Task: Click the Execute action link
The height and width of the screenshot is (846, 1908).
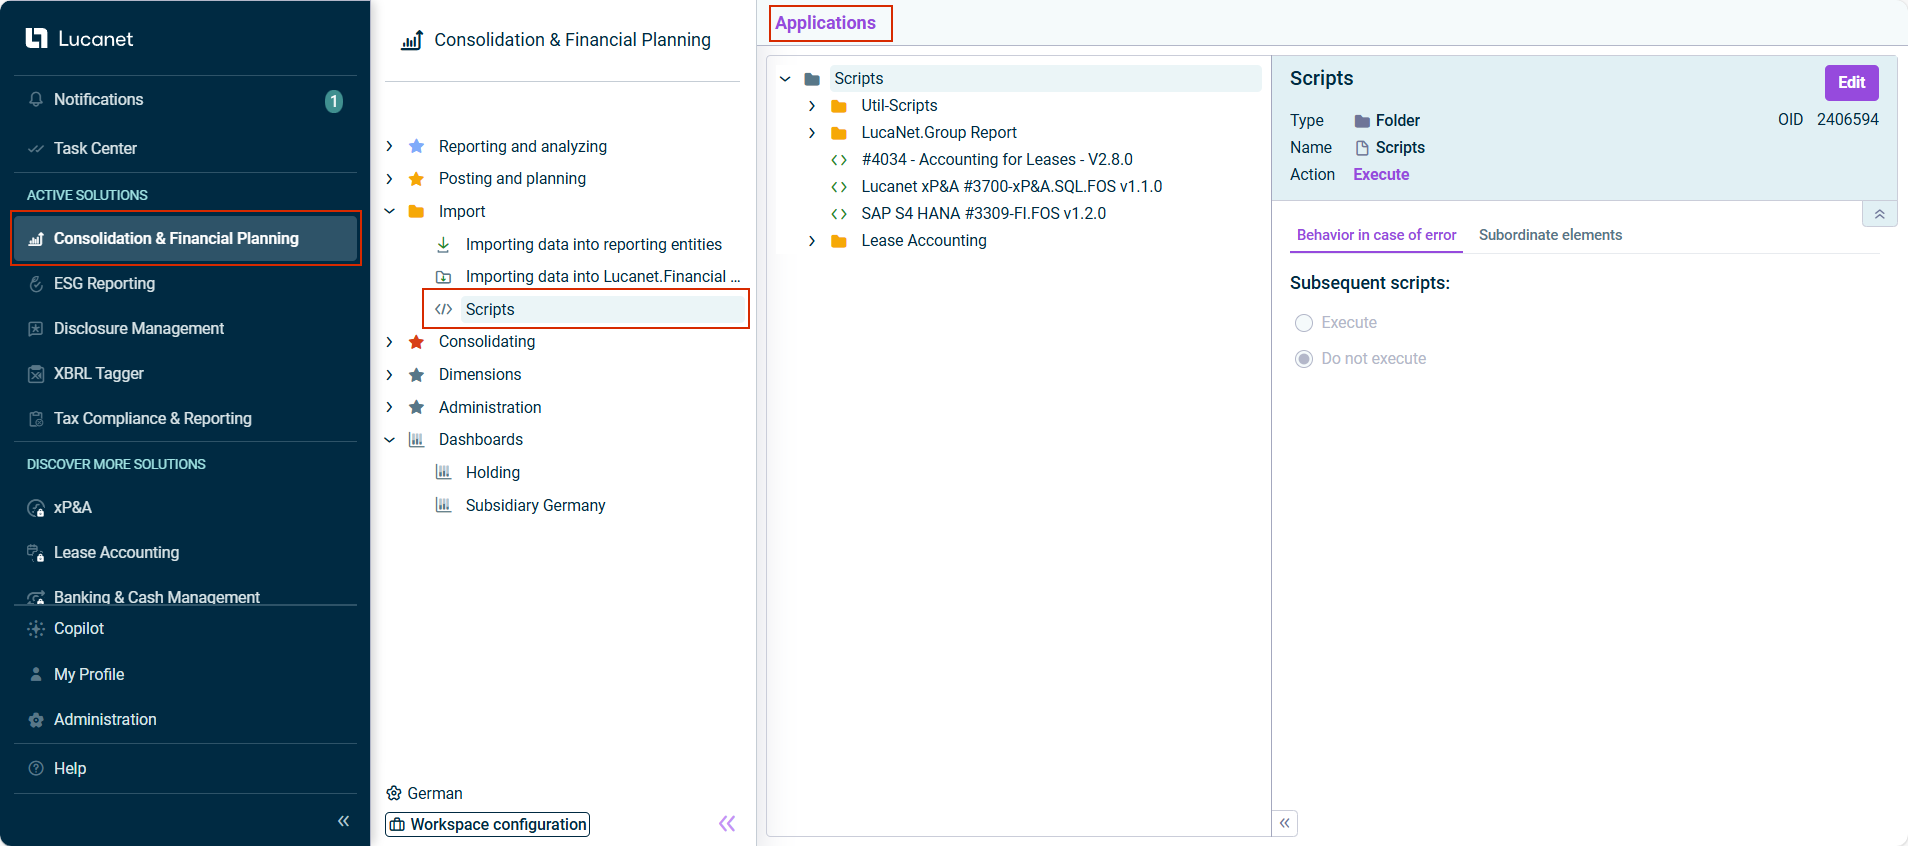Action: [1381, 175]
